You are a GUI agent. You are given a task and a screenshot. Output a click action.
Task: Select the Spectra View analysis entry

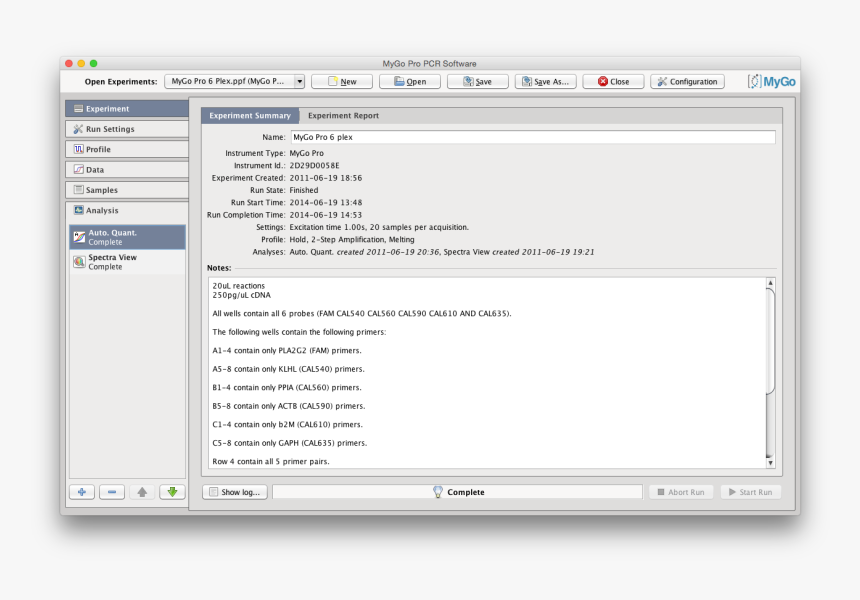coord(127,262)
